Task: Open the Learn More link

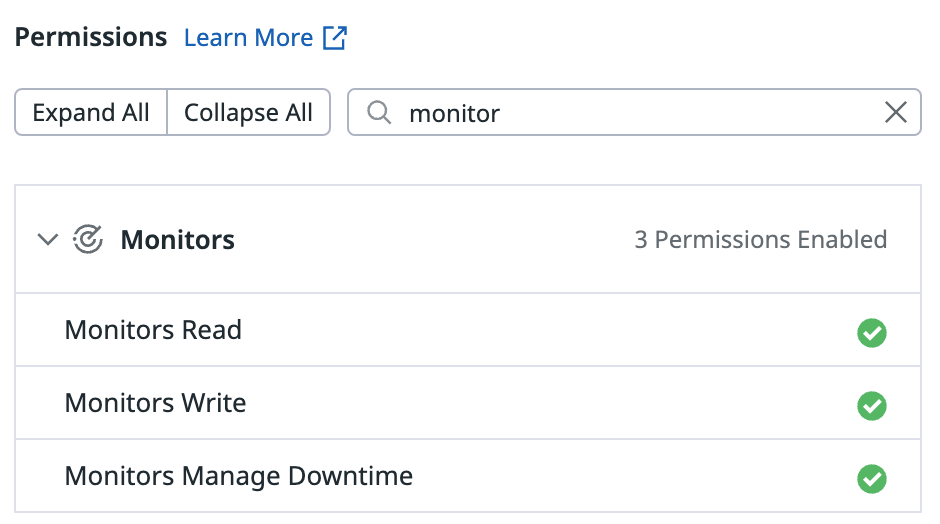Action: tap(248, 38)
